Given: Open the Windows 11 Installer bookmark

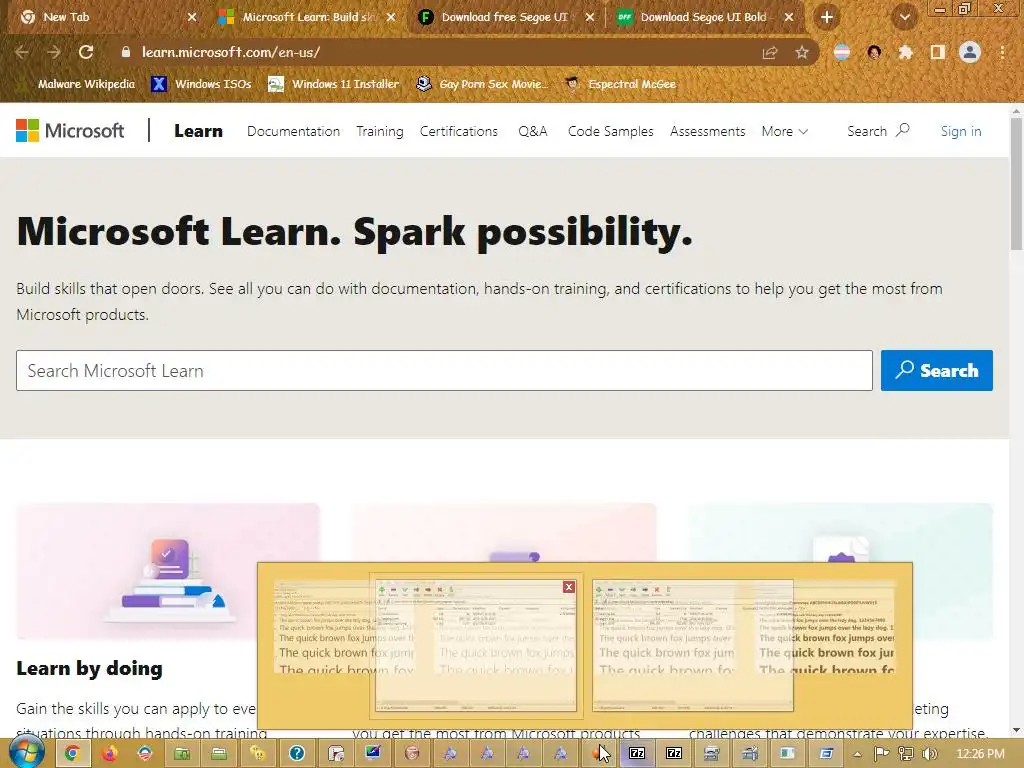Looking at the screenshot, I should (x=334, y=84).
